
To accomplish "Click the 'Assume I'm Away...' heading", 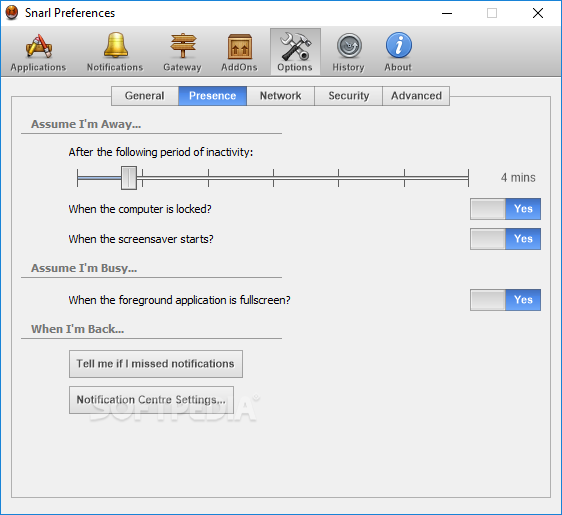I will tap(86, 124).
